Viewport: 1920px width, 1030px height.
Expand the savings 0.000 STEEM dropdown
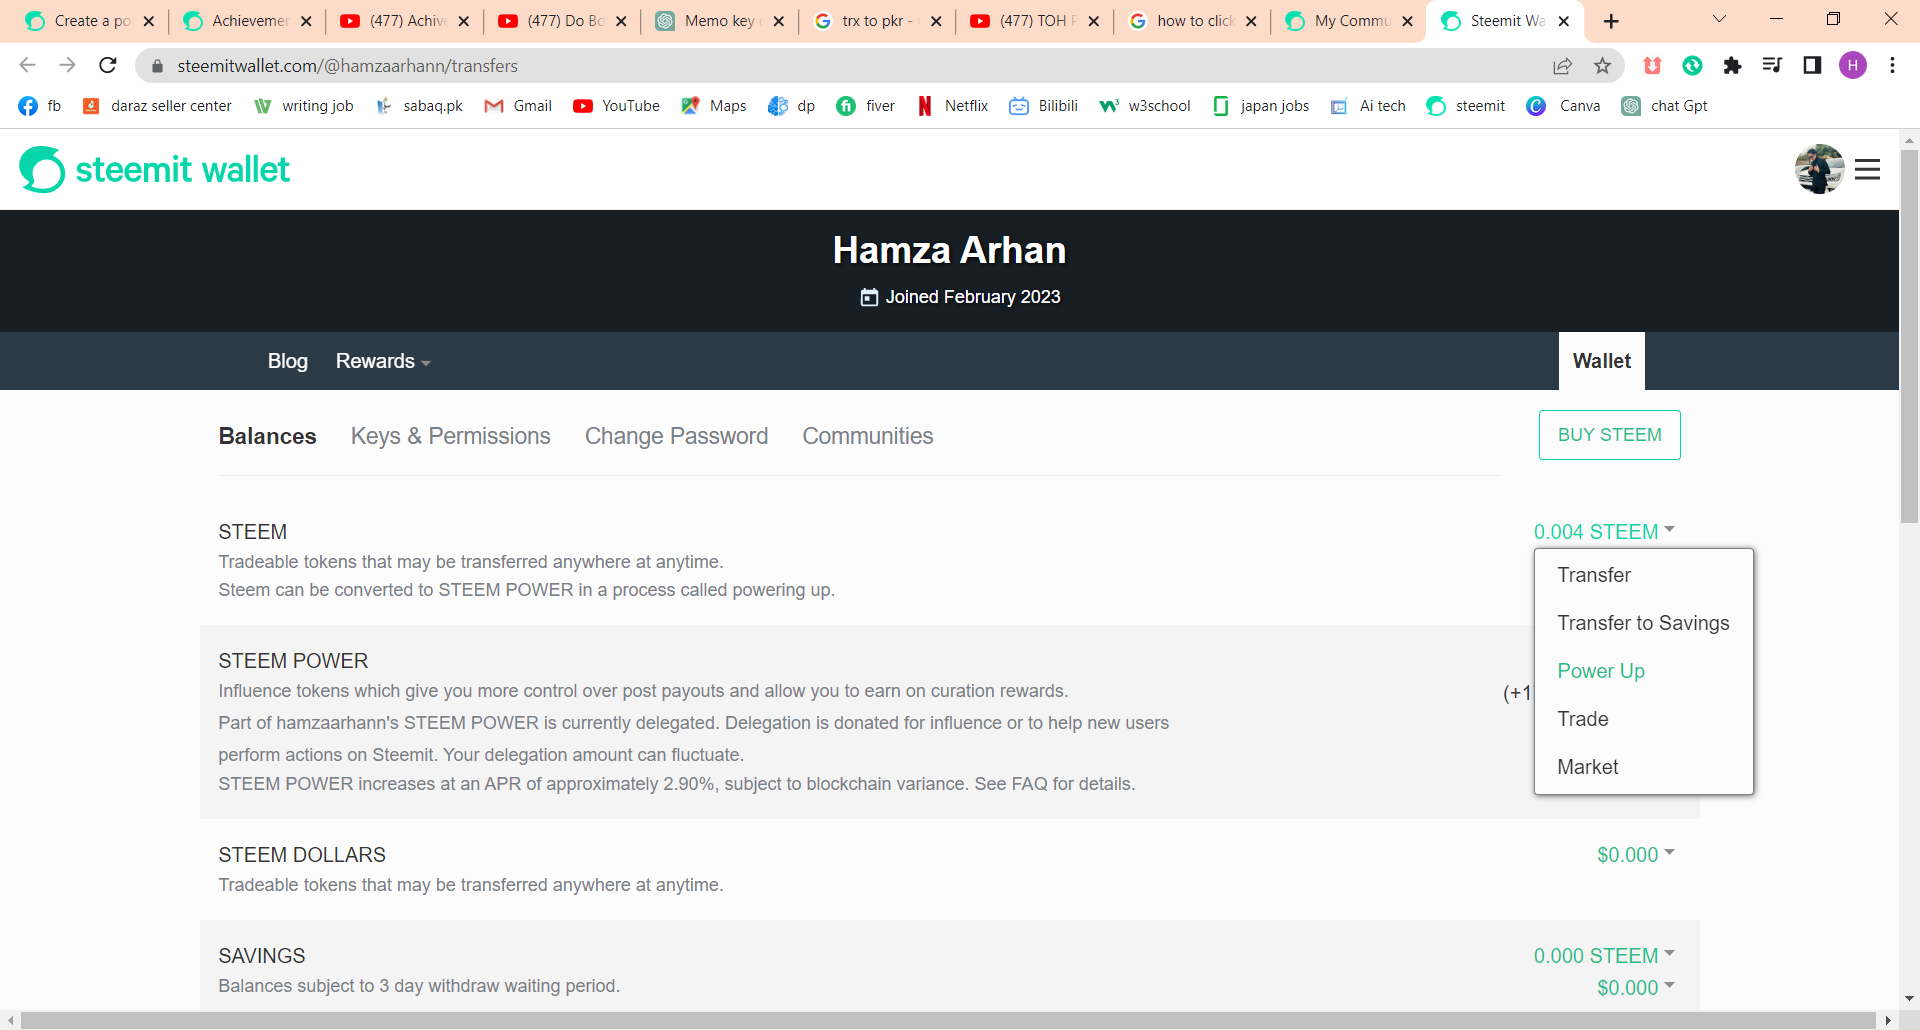[1604, 956]
